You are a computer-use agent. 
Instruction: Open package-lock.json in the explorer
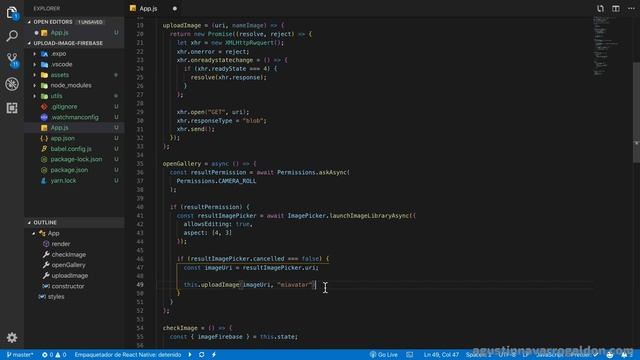click(74, 159)
